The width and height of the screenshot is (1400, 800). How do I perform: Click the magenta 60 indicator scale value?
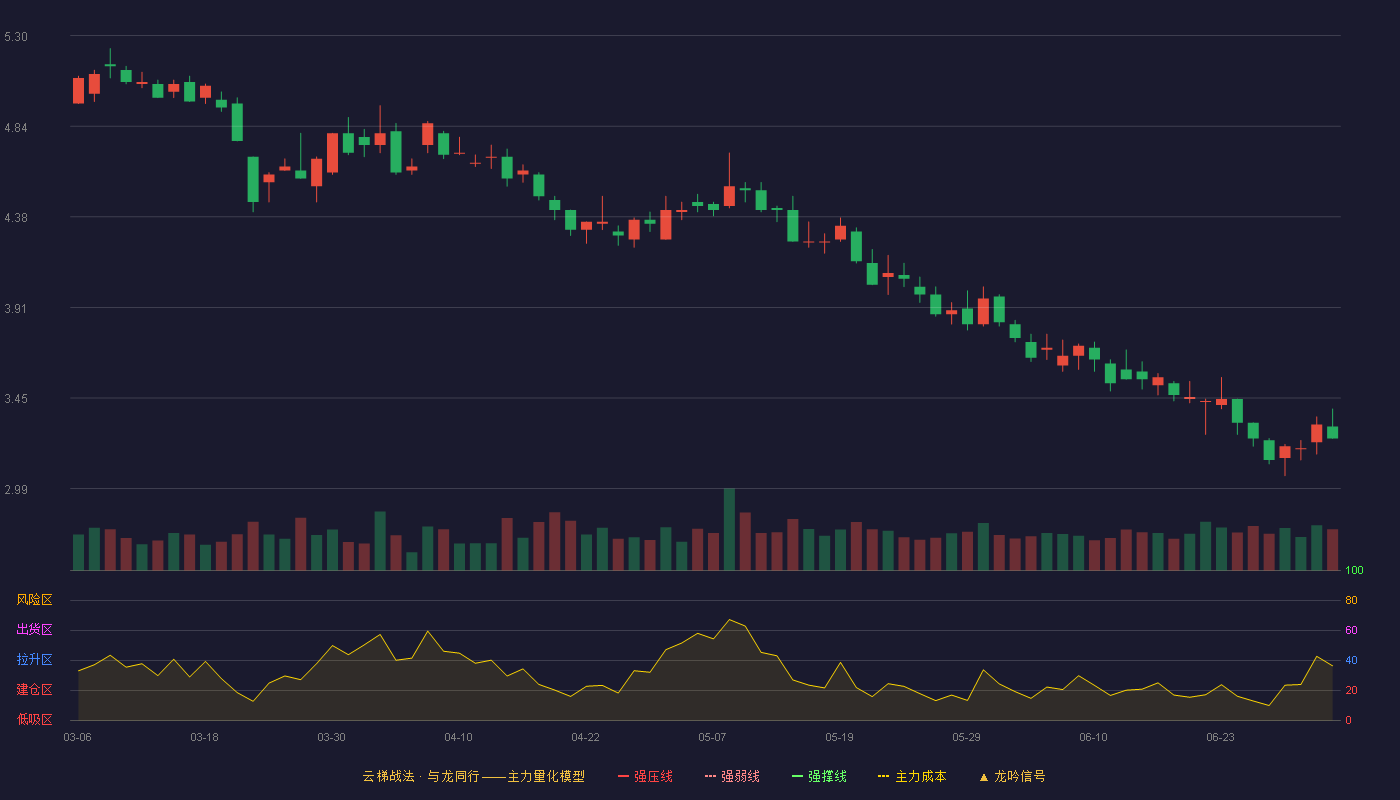pyautogui.click(x=1351, y=631)
